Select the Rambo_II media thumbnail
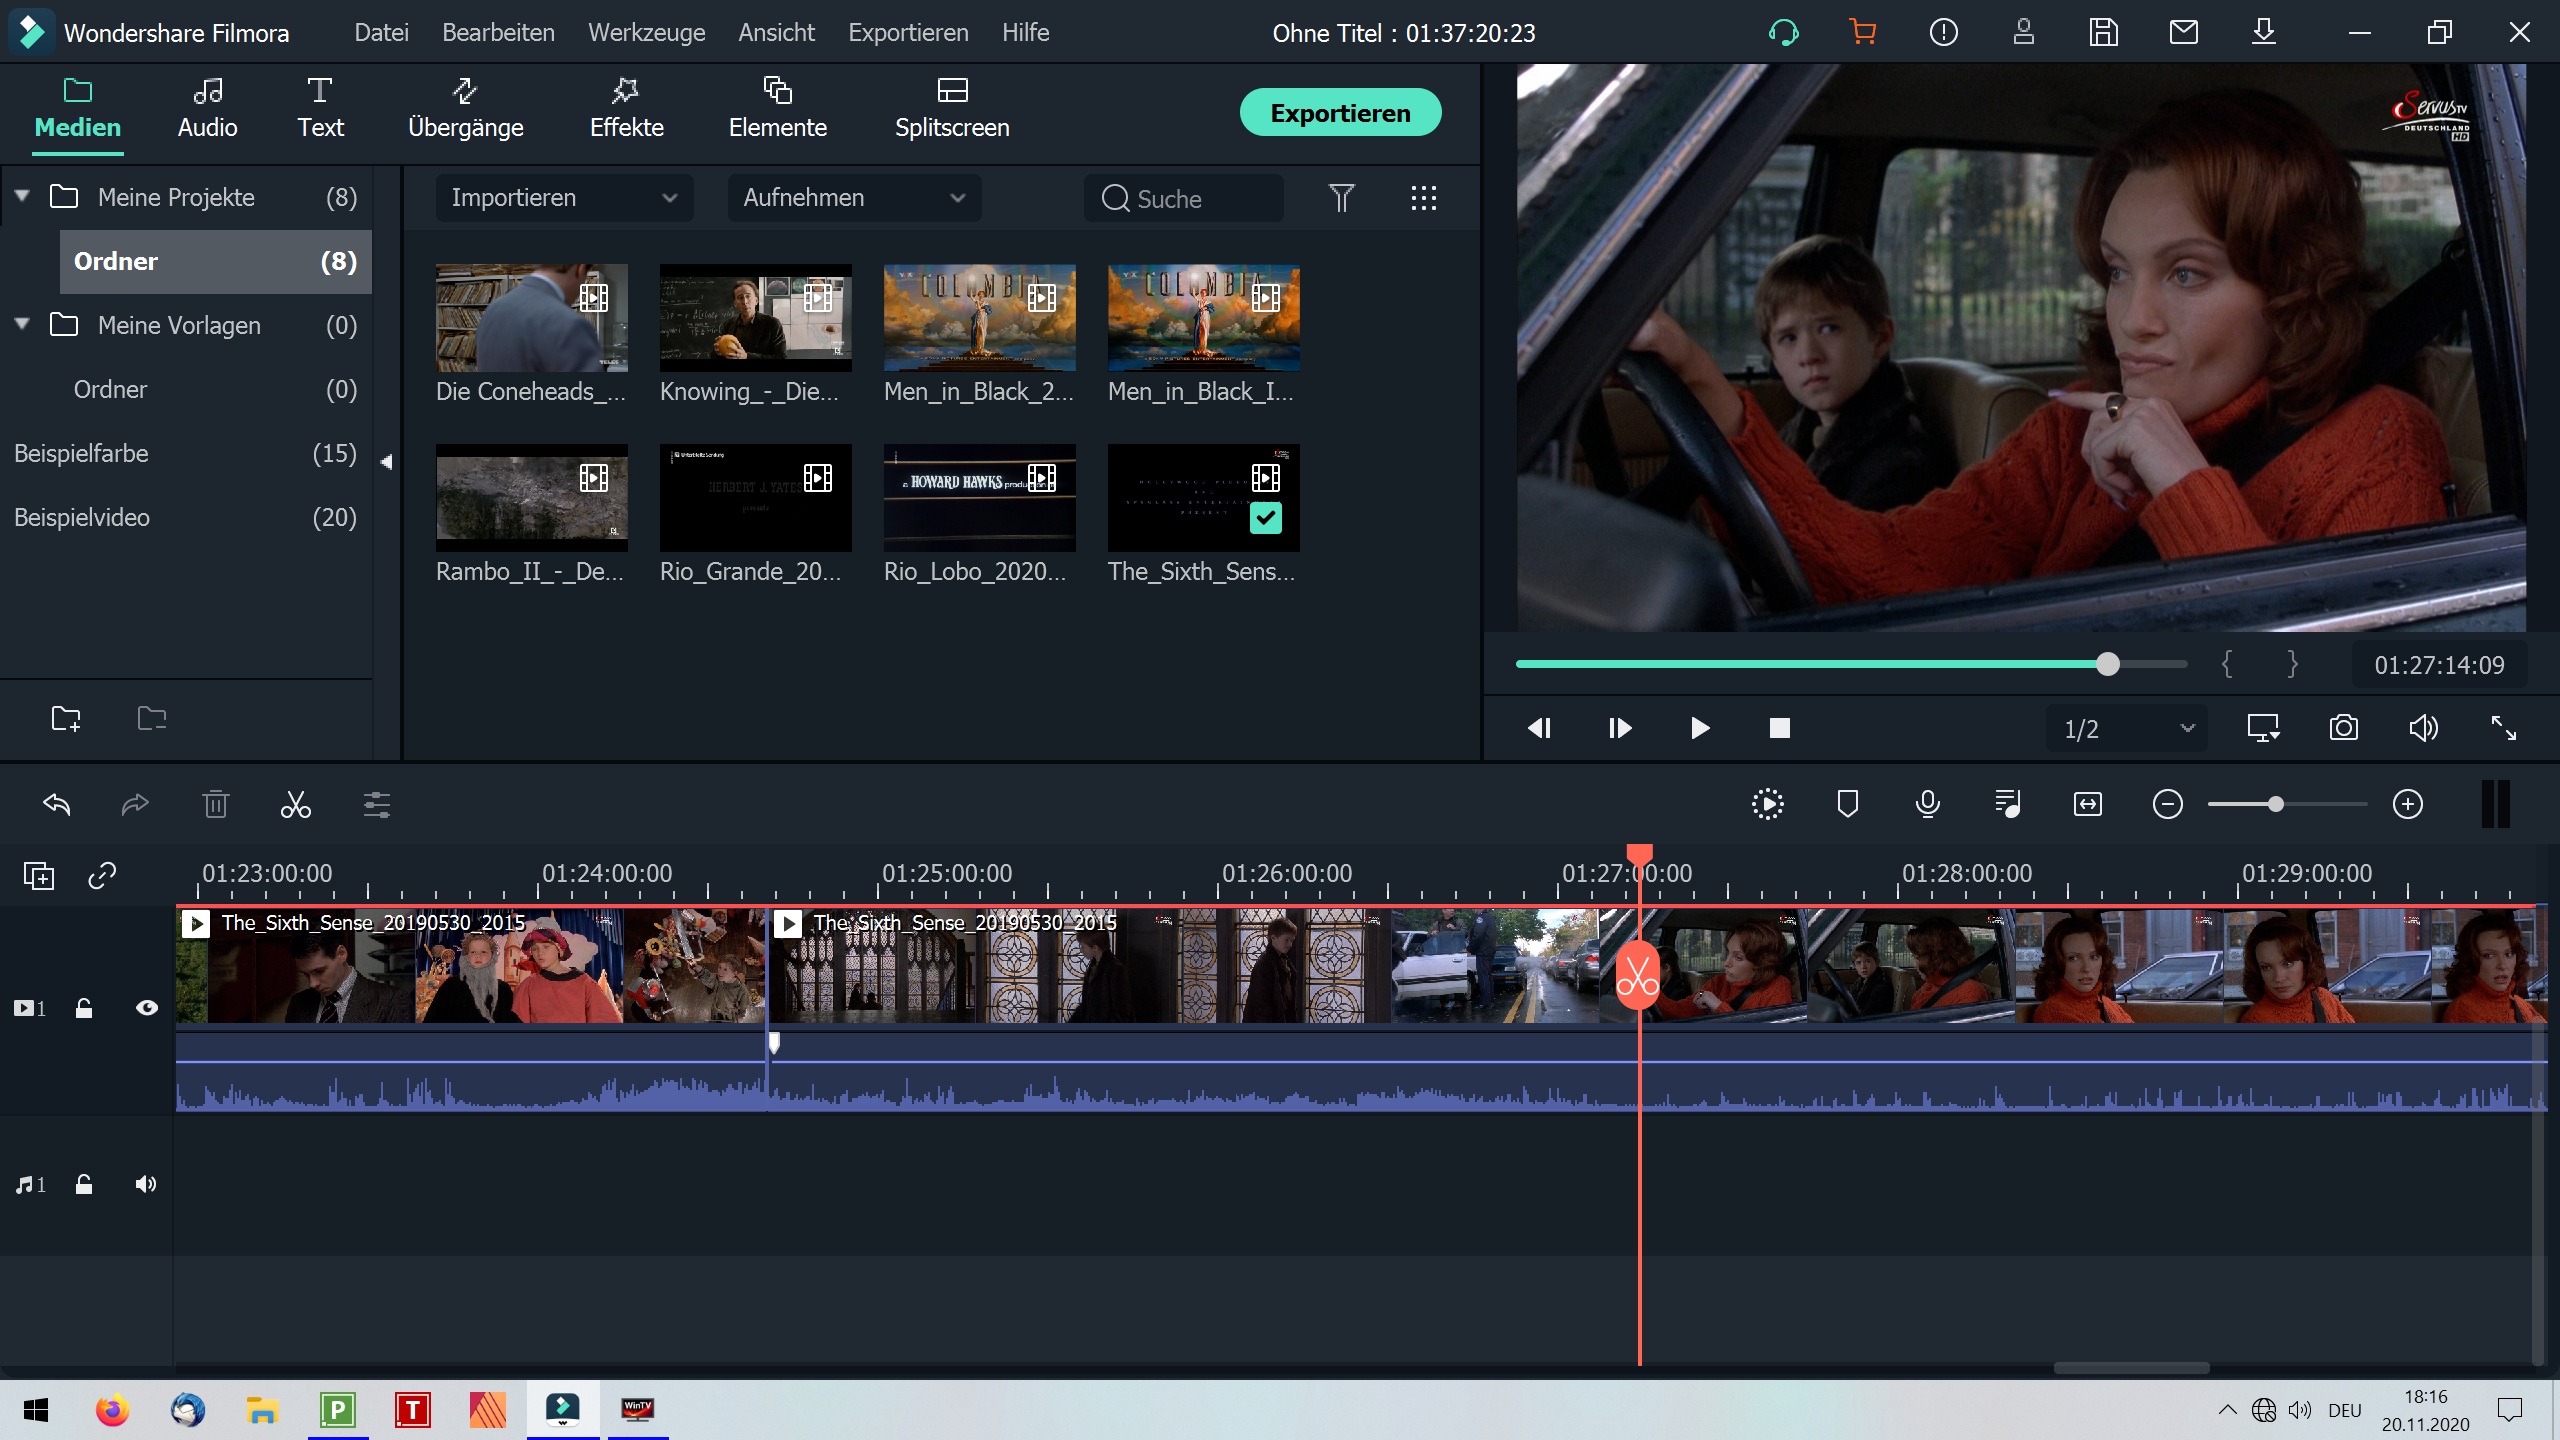 [532, 497]
